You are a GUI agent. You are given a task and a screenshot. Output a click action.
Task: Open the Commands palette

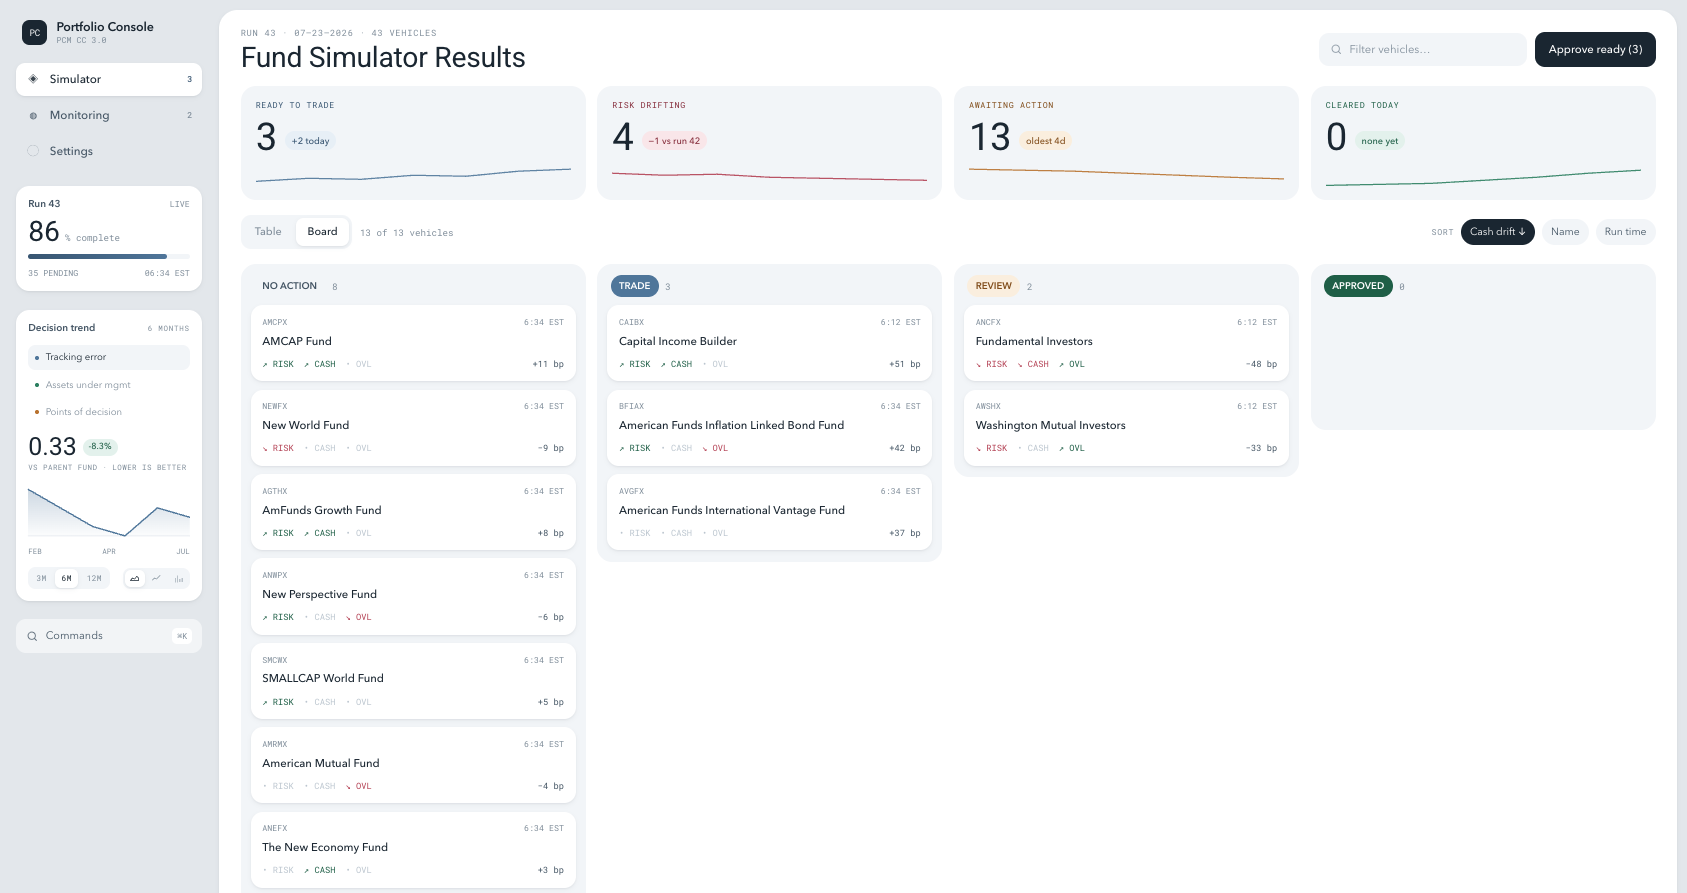tap(109, 636)
